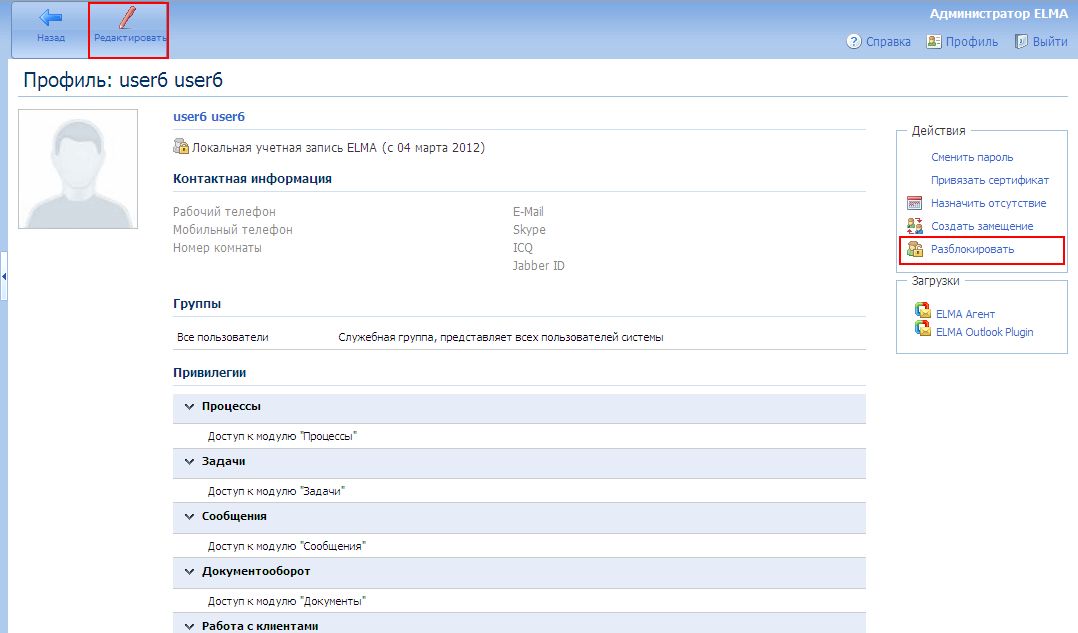
Task: Collapse the Процессы privileges section
Action: click(190, 407)
